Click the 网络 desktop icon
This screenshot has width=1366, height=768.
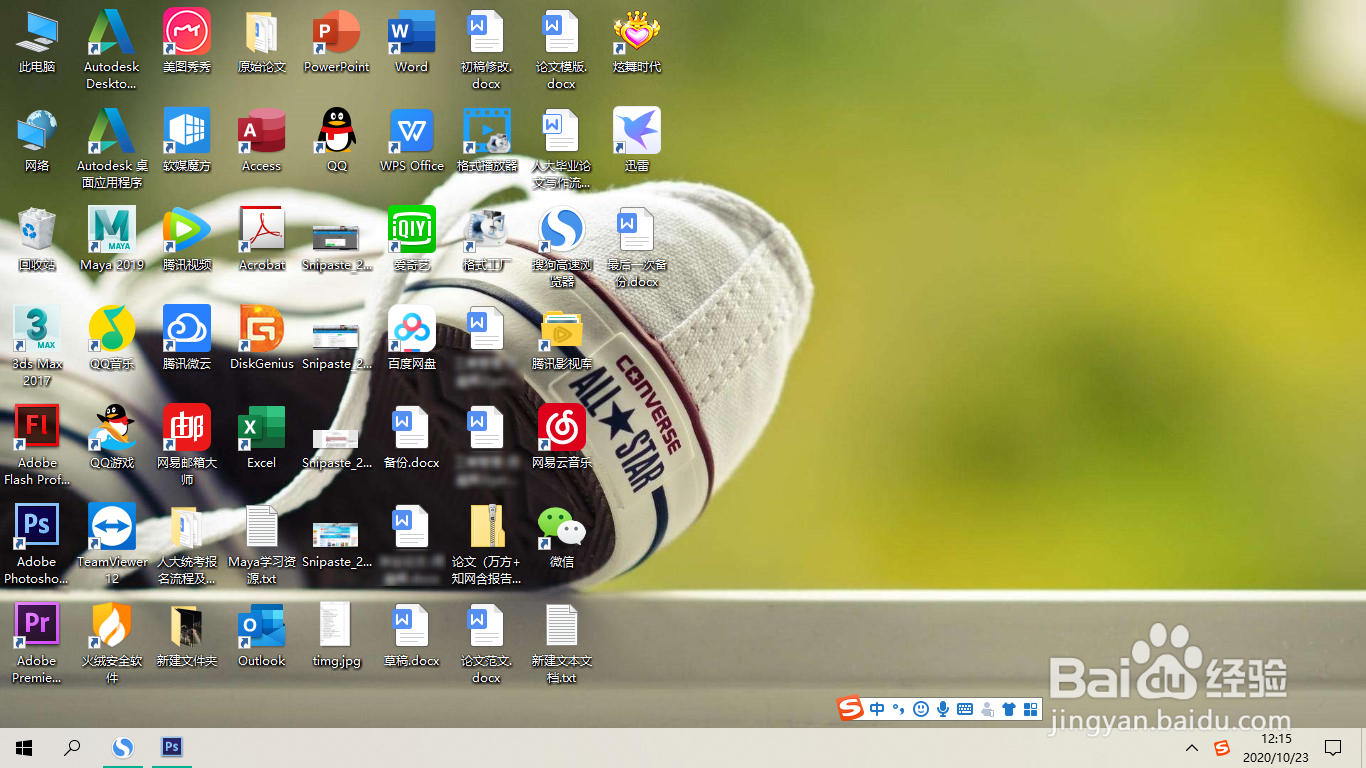[x=37, y=141]
